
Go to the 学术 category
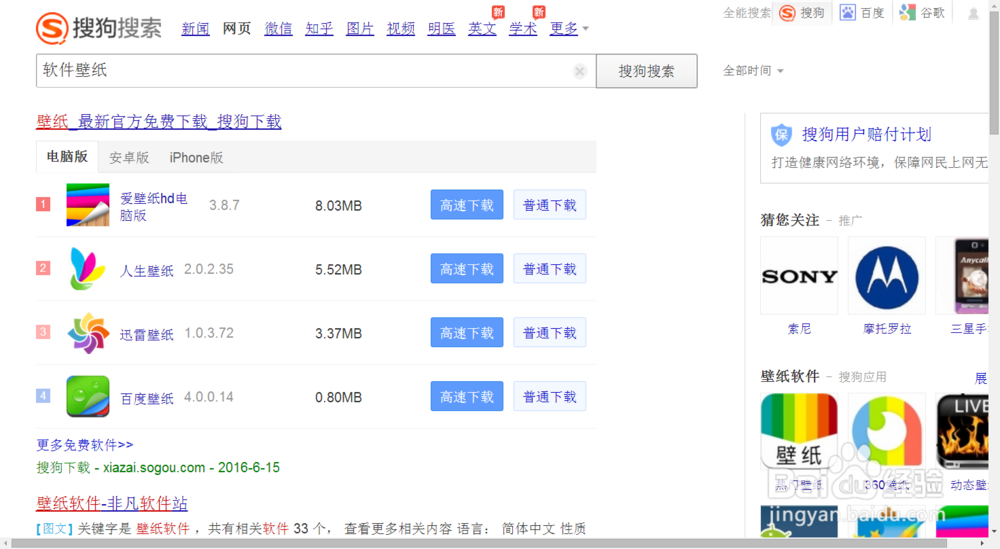click(523, 28)
